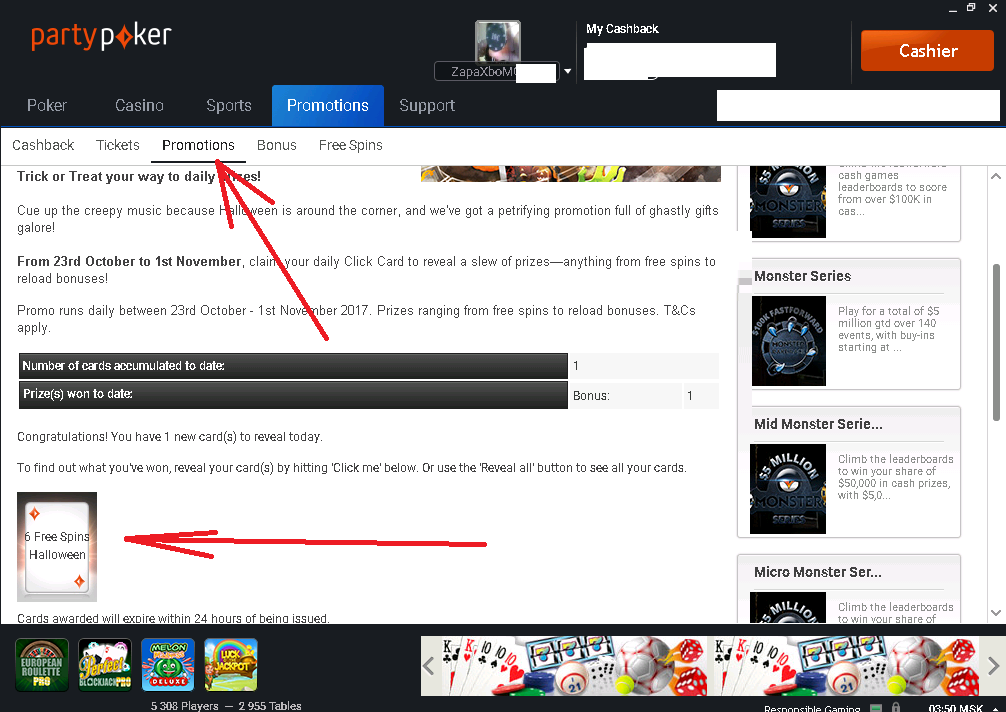The image size is (1006, 712).
Task: Select the blue Promotions main tab
Action: [328, 105]
